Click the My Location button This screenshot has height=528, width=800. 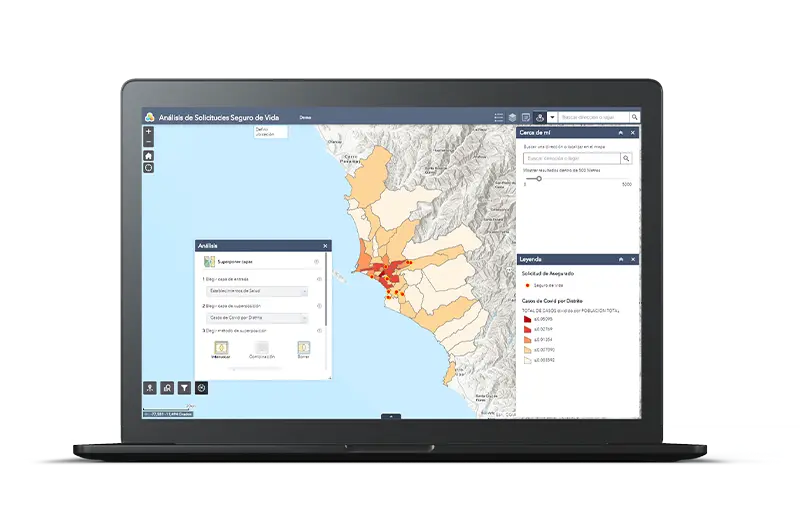coord(148,168)
